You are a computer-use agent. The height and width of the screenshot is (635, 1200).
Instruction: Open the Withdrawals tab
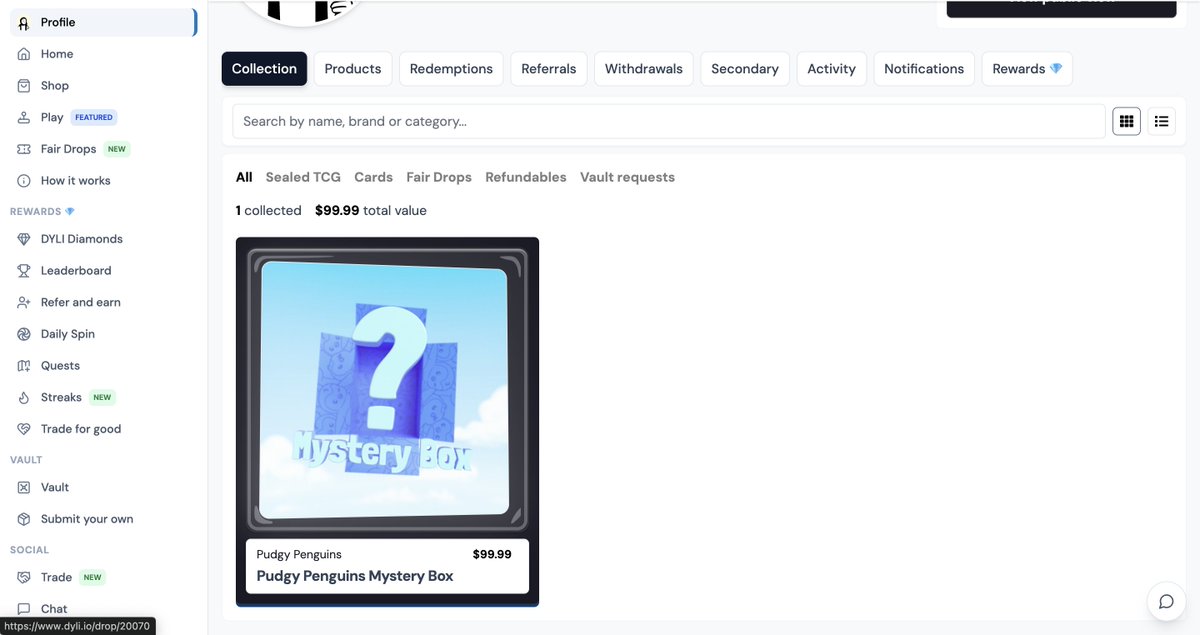(644, 69)
